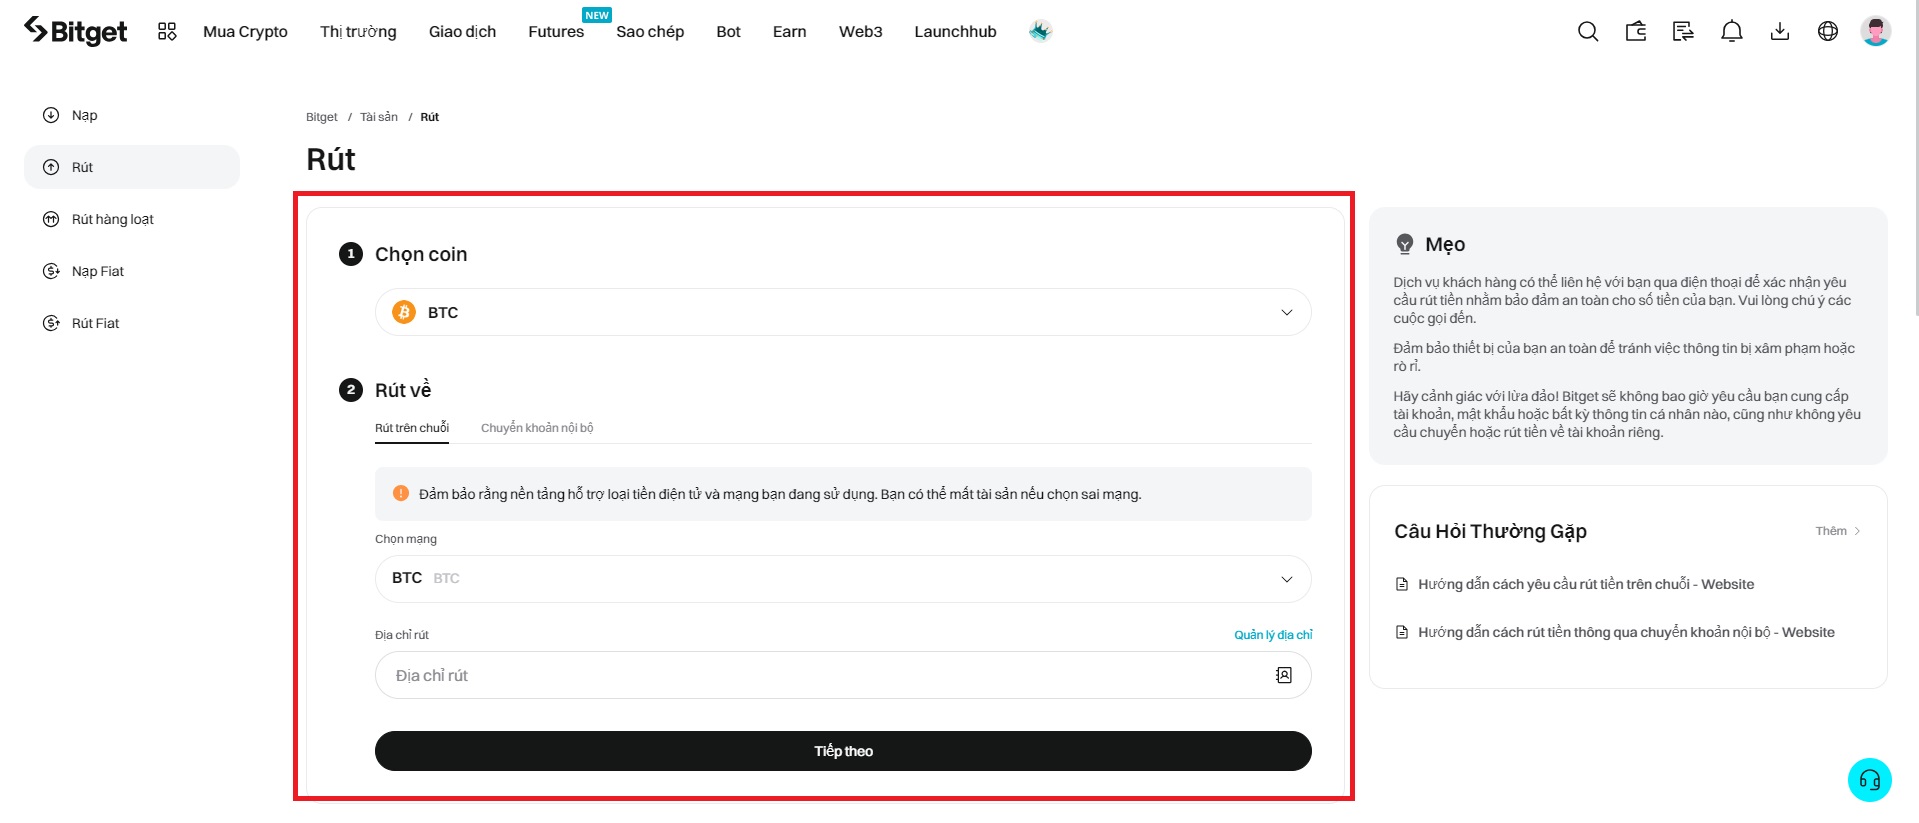The width and height of the screenshot is (1919, 823).
Task: Click the Nạp Fiat sidebar icon
Action: (51, 271)
